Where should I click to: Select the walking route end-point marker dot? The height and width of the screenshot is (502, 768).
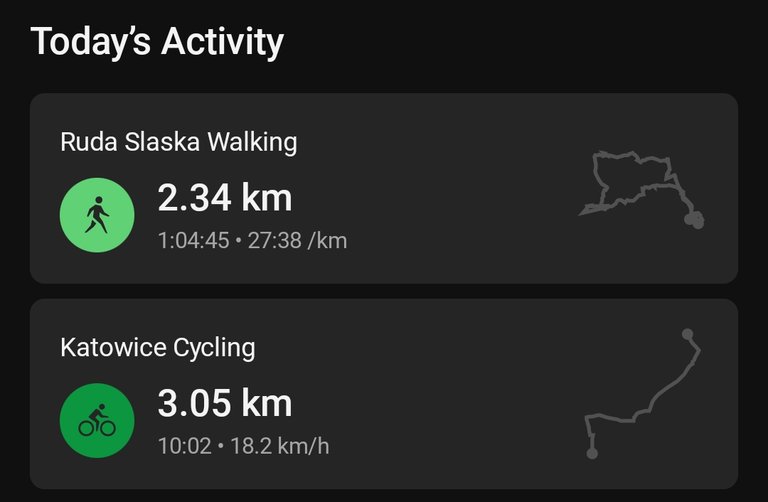(694, 219)
